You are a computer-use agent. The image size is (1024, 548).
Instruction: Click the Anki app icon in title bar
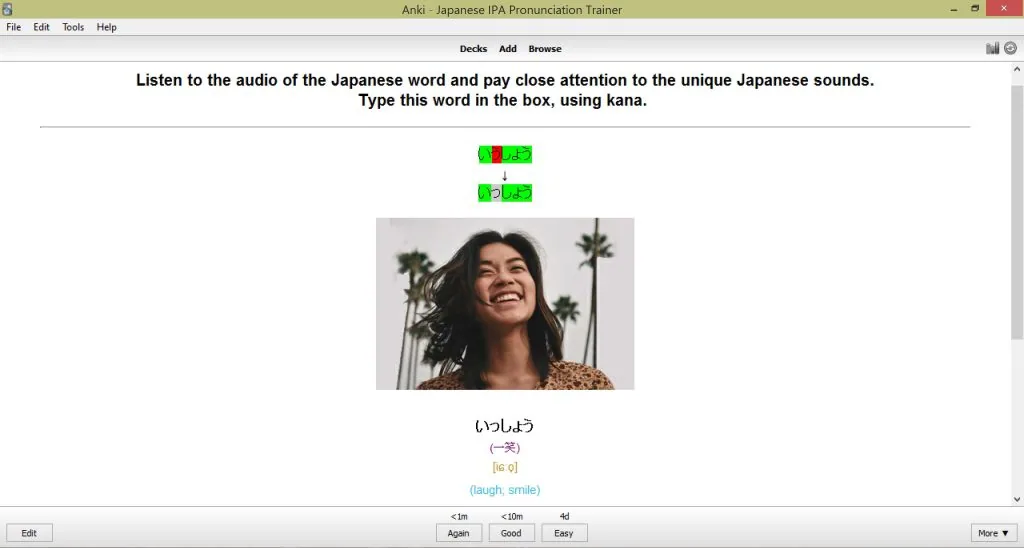(x=7, y=9)
